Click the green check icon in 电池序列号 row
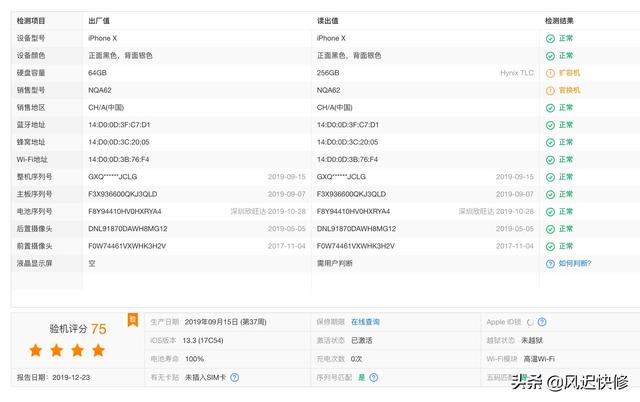Viewport: 640px width, 402px height. click(550, 212)
